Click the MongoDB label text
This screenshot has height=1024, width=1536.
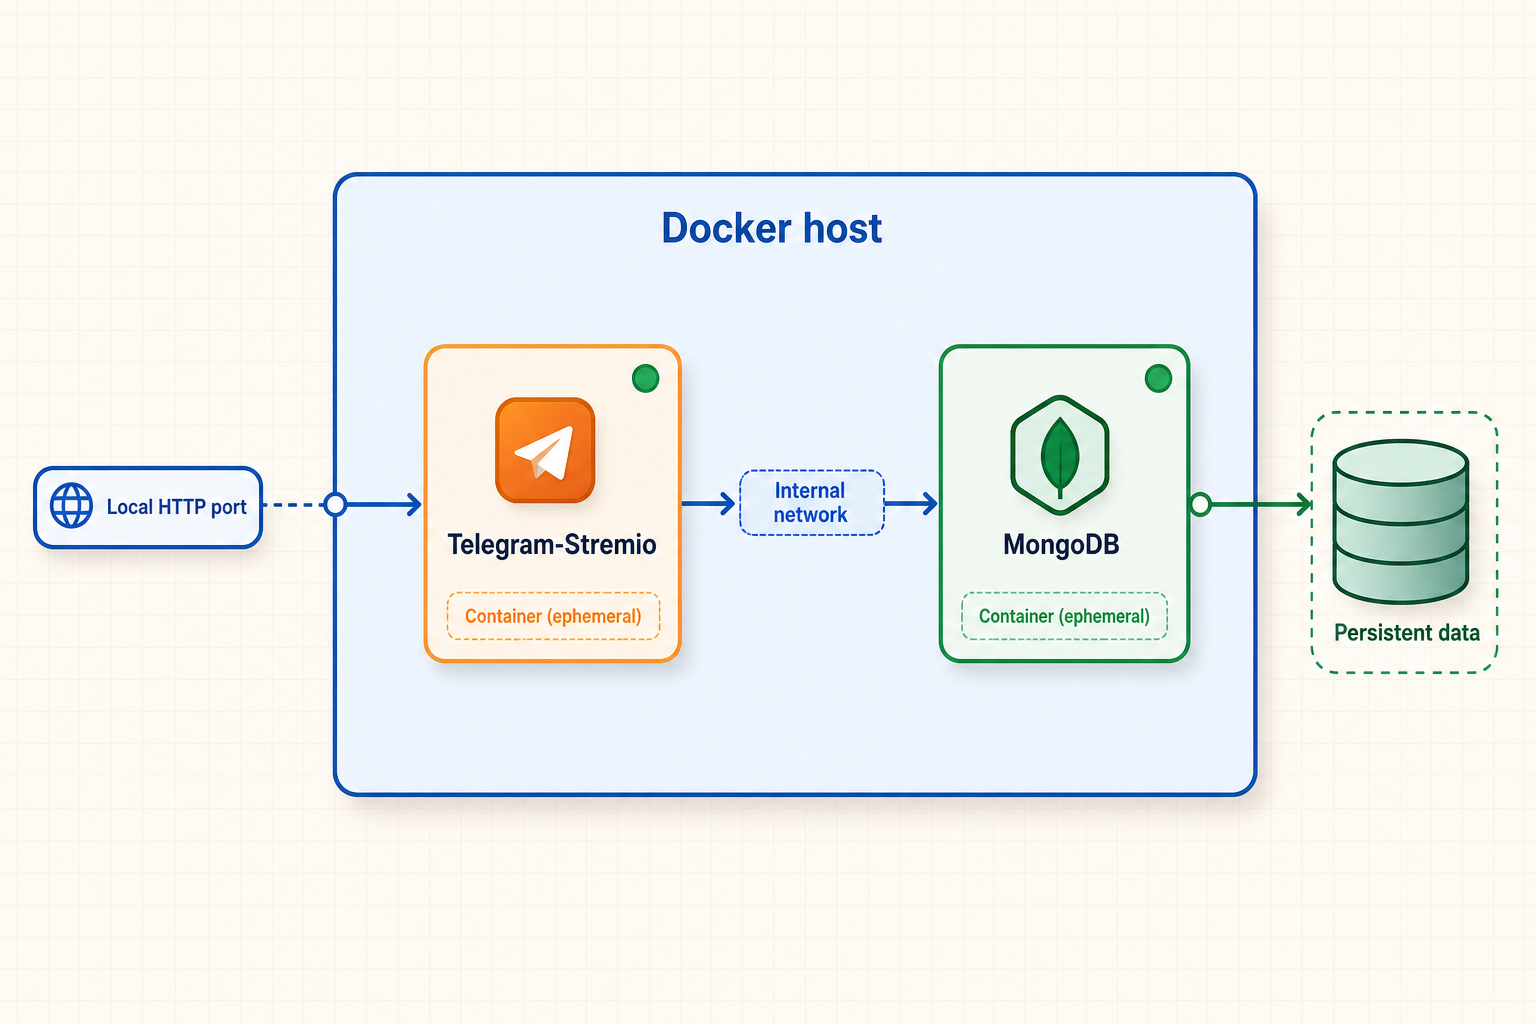(1061, 545)
